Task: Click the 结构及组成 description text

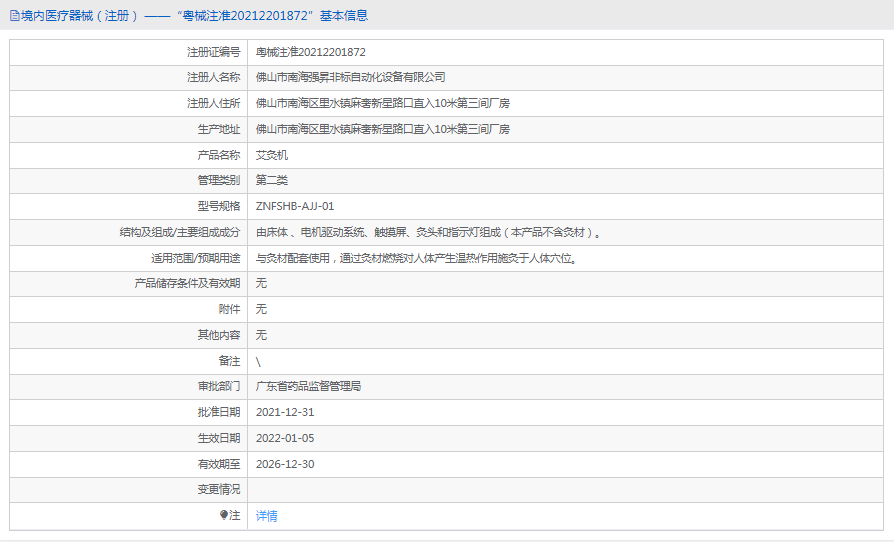Action: pos(428,233)
